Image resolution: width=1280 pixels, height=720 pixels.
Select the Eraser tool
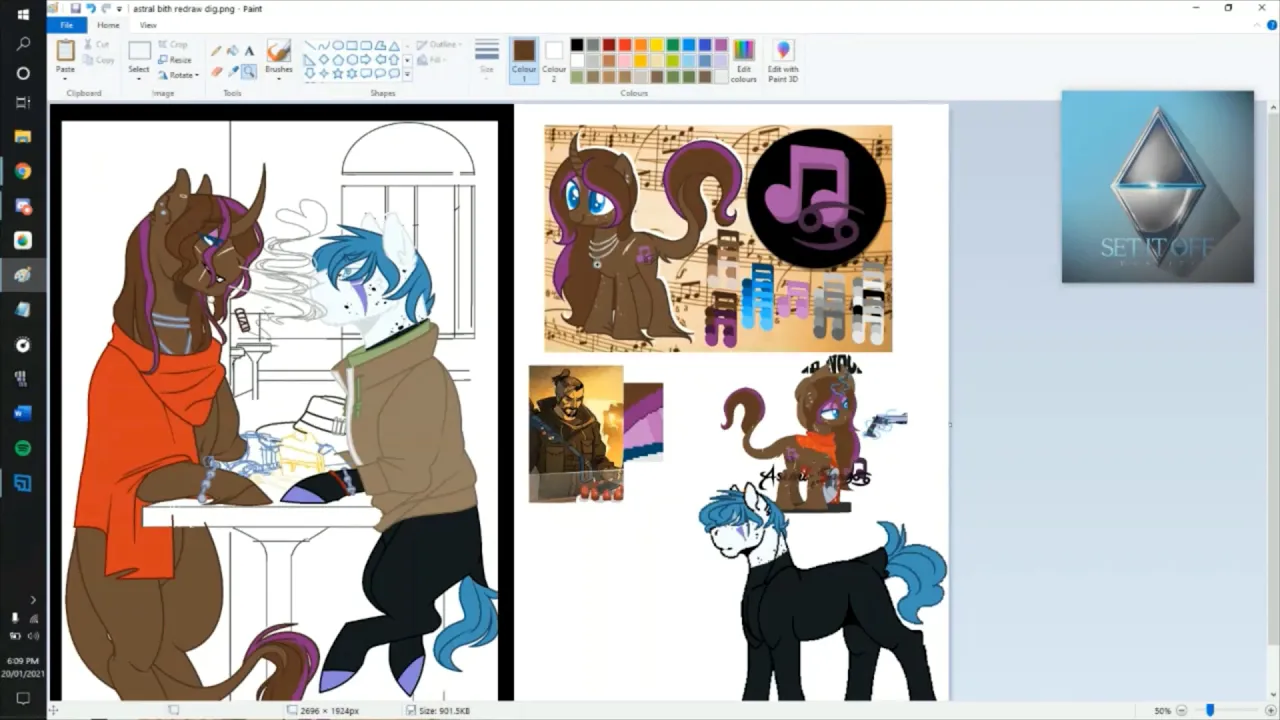coord(217,71)
